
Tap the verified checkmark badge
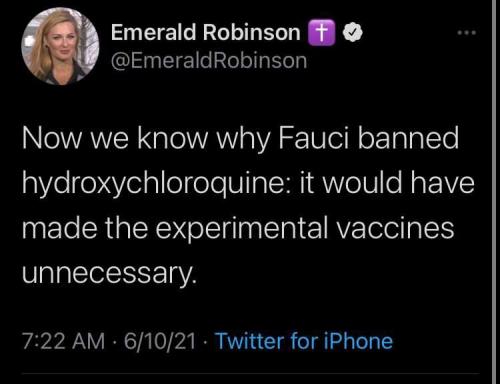[x=353, y=32]
